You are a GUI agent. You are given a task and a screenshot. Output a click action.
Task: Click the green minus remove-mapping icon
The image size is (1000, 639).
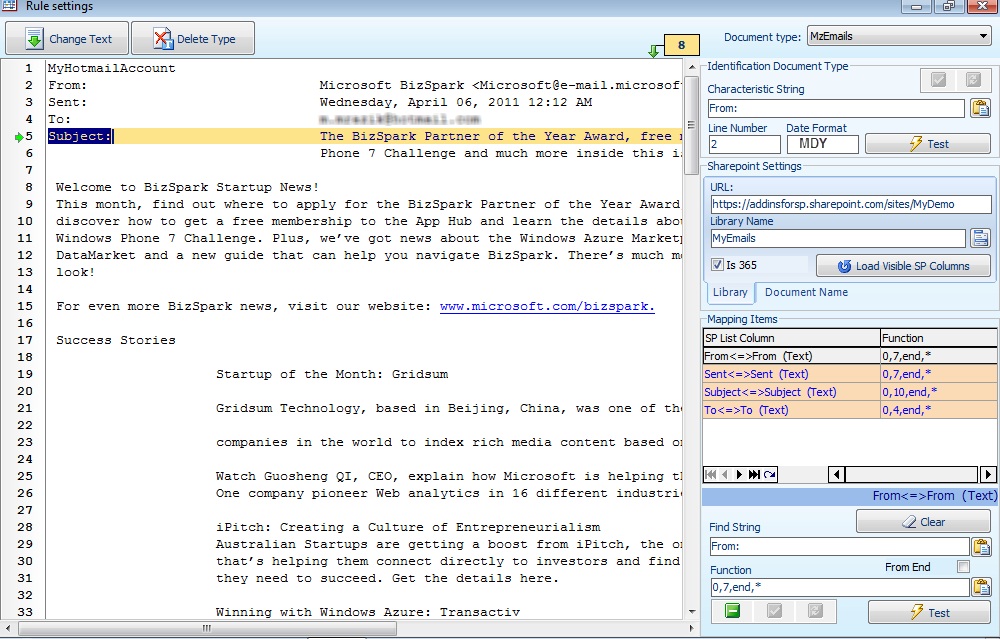point(733,612)
